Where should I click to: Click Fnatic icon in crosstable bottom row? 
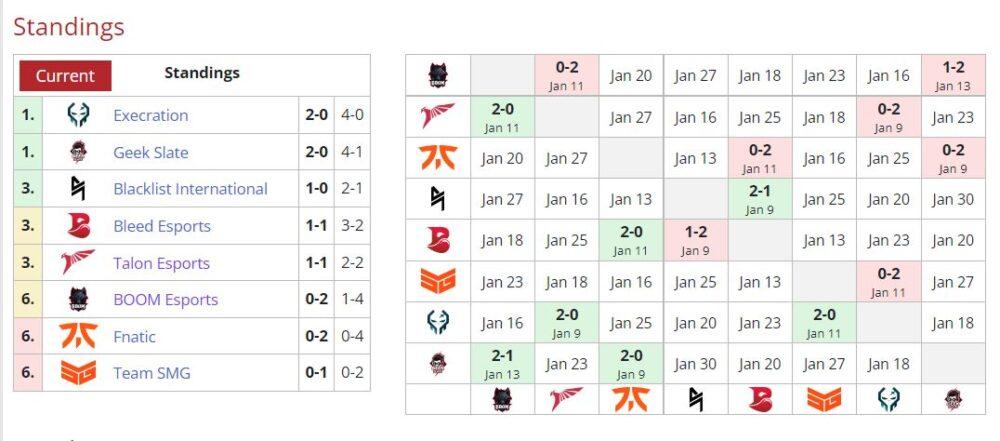click(631, 400)
